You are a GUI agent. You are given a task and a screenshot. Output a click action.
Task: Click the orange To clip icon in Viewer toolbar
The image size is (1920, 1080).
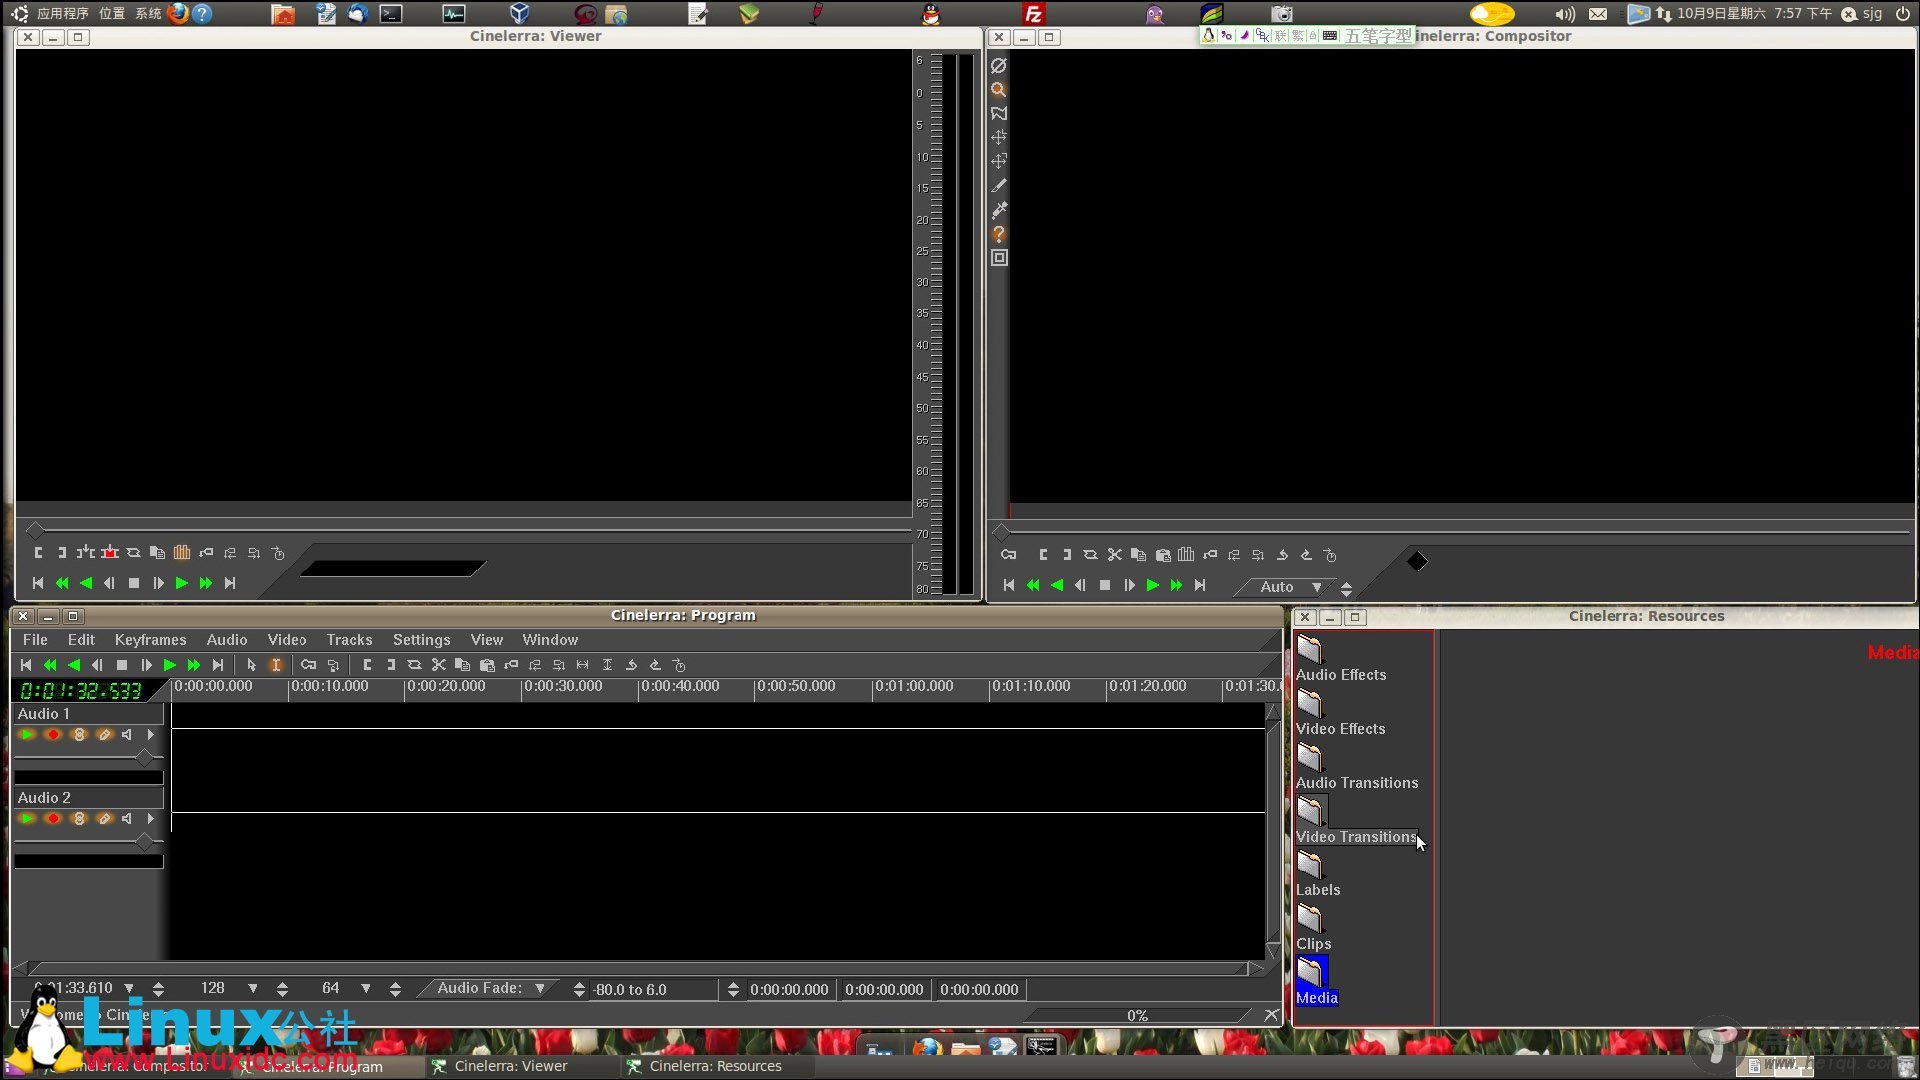tap(182, 552)
